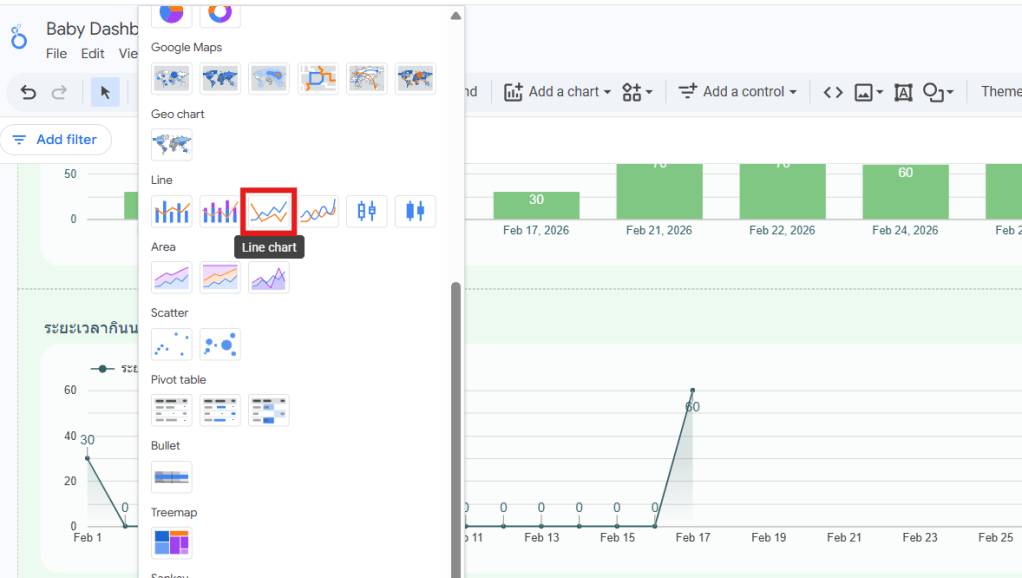Pick the first Scatter chart icon

click(x=171, y=344)
